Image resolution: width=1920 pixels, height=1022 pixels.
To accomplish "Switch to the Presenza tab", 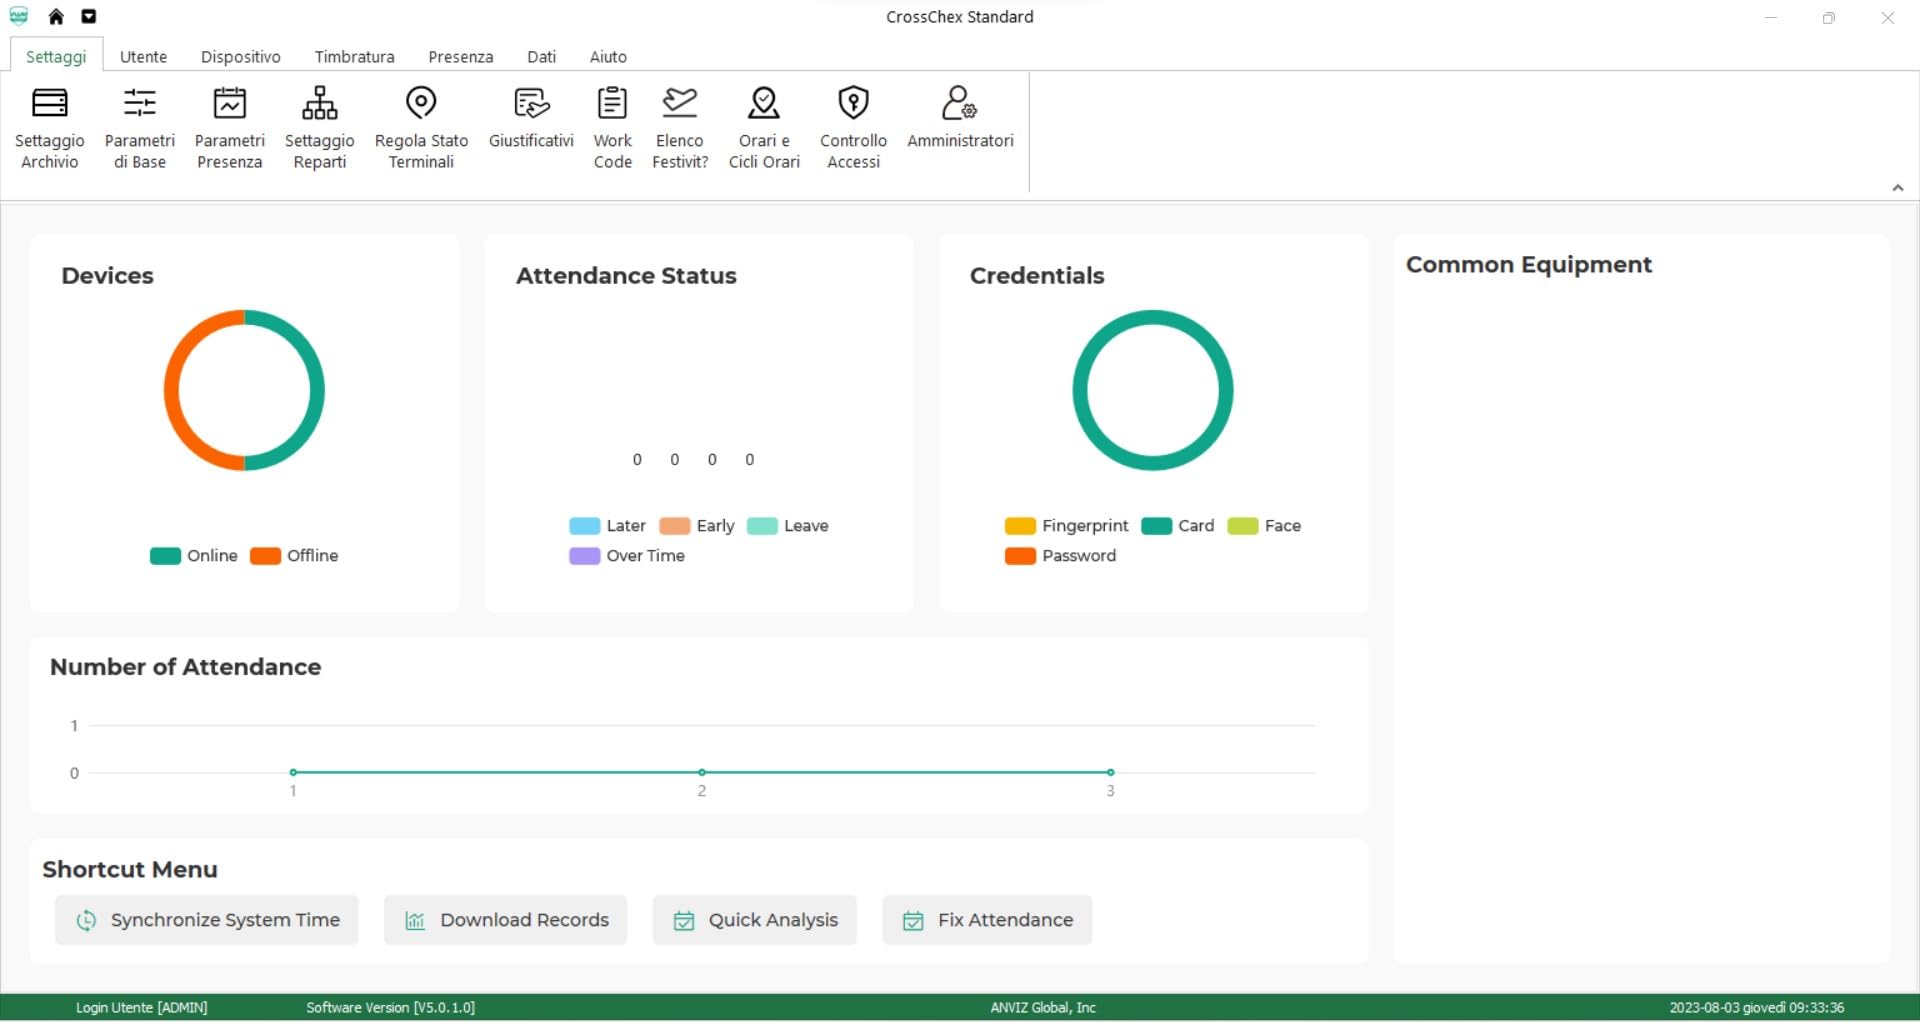I will click(461, 56).
